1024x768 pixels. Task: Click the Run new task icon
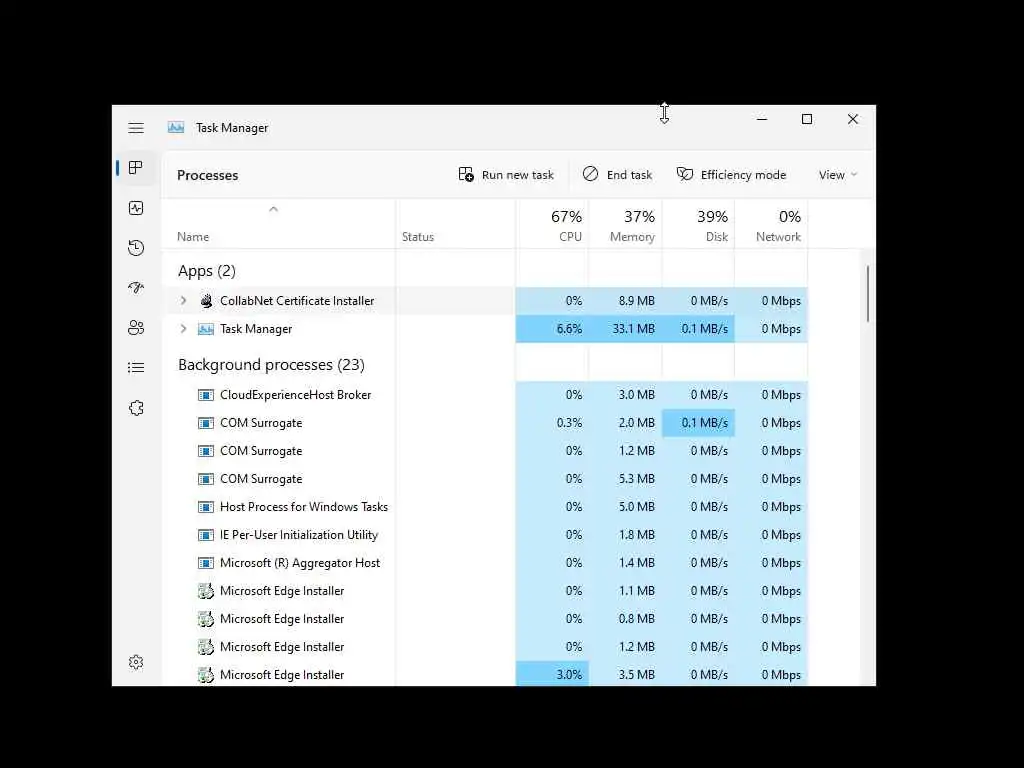(x=466, y=174)
